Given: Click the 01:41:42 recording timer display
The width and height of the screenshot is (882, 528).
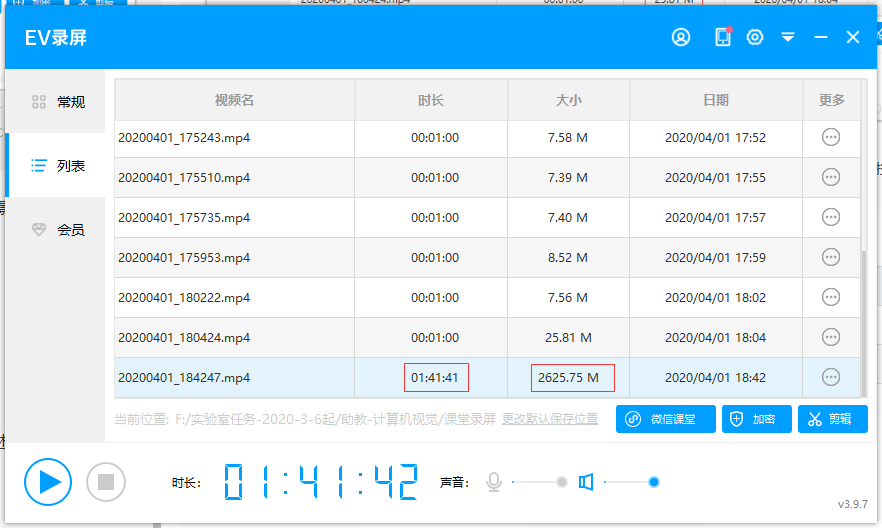Looking at the screenshot, I should coord(321,482).
